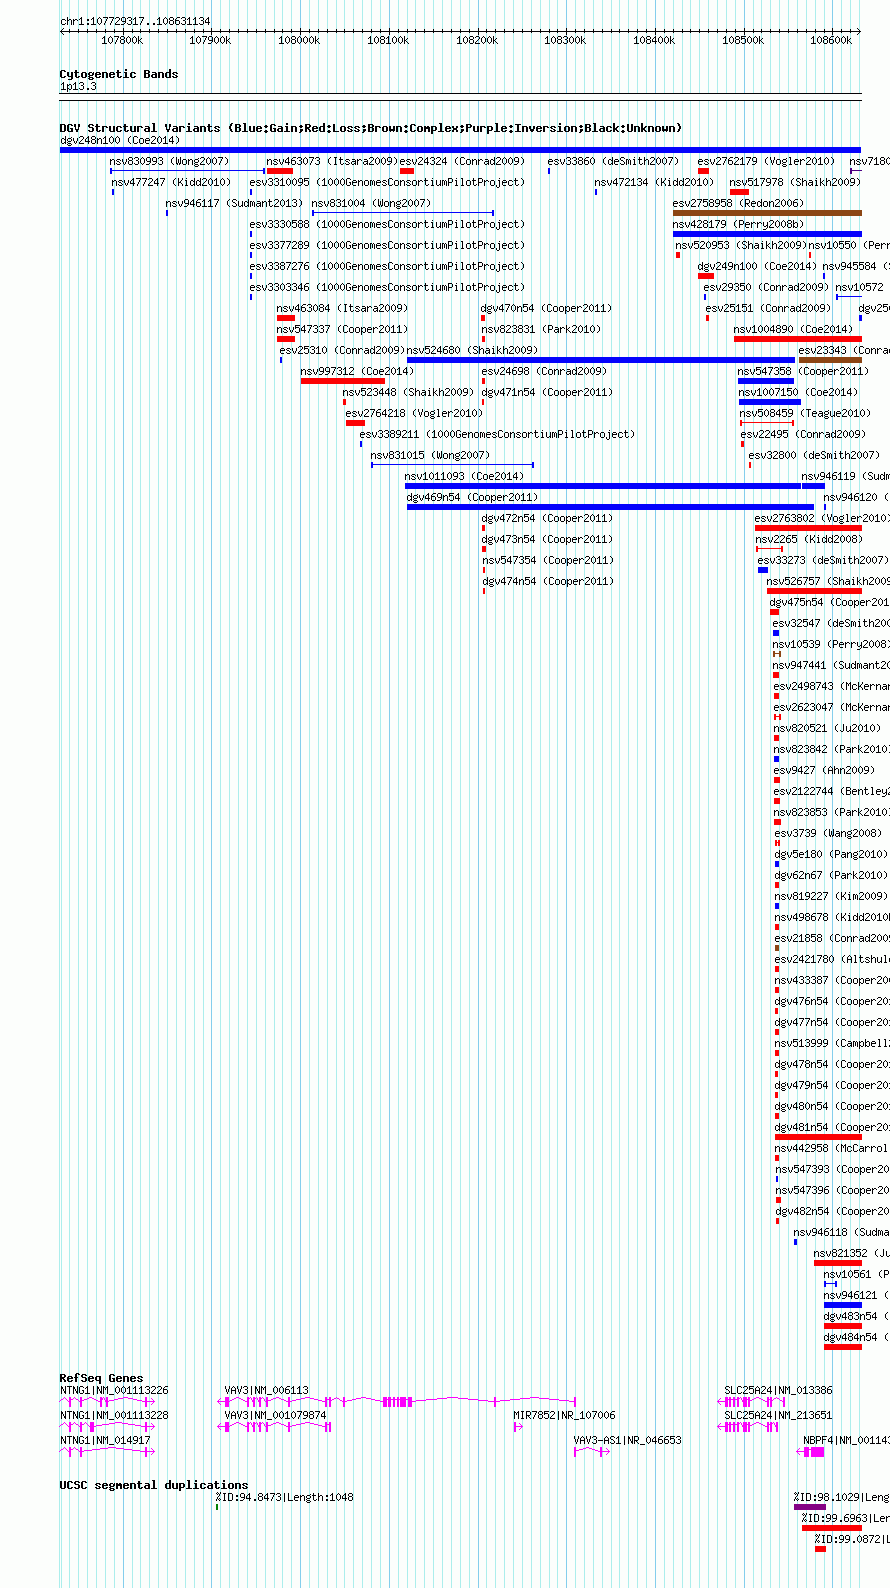Select the 107800k ruler position label

pyautogui.click(x=122, y=40)
